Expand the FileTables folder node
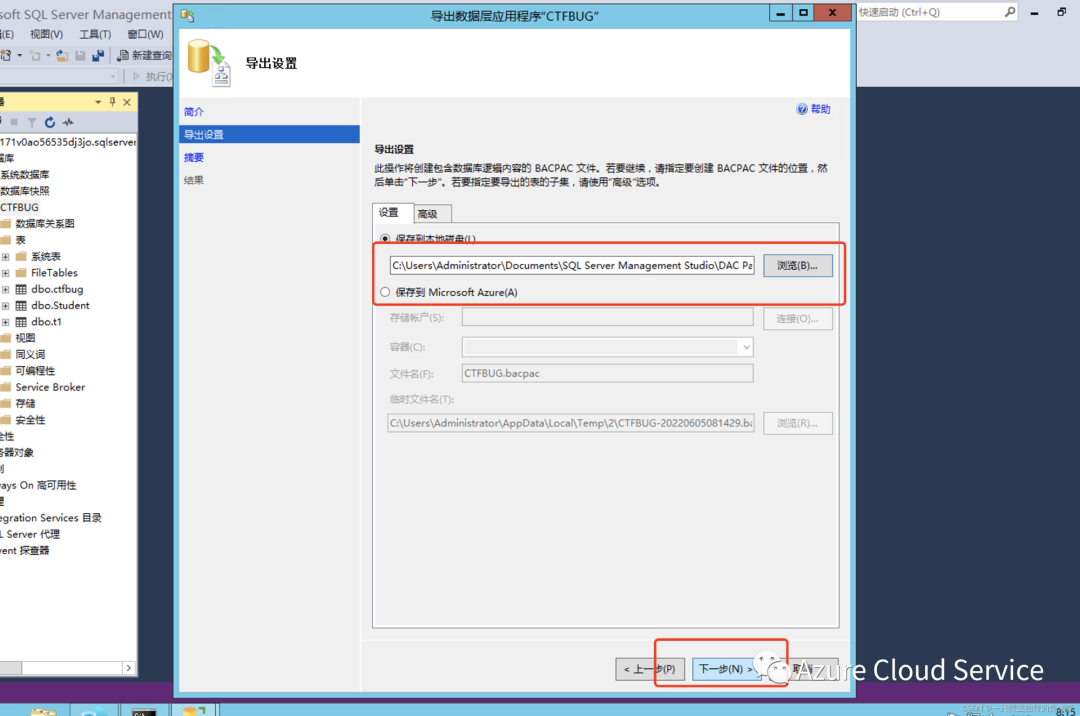The image size is (1080, 716). point(6,273)
